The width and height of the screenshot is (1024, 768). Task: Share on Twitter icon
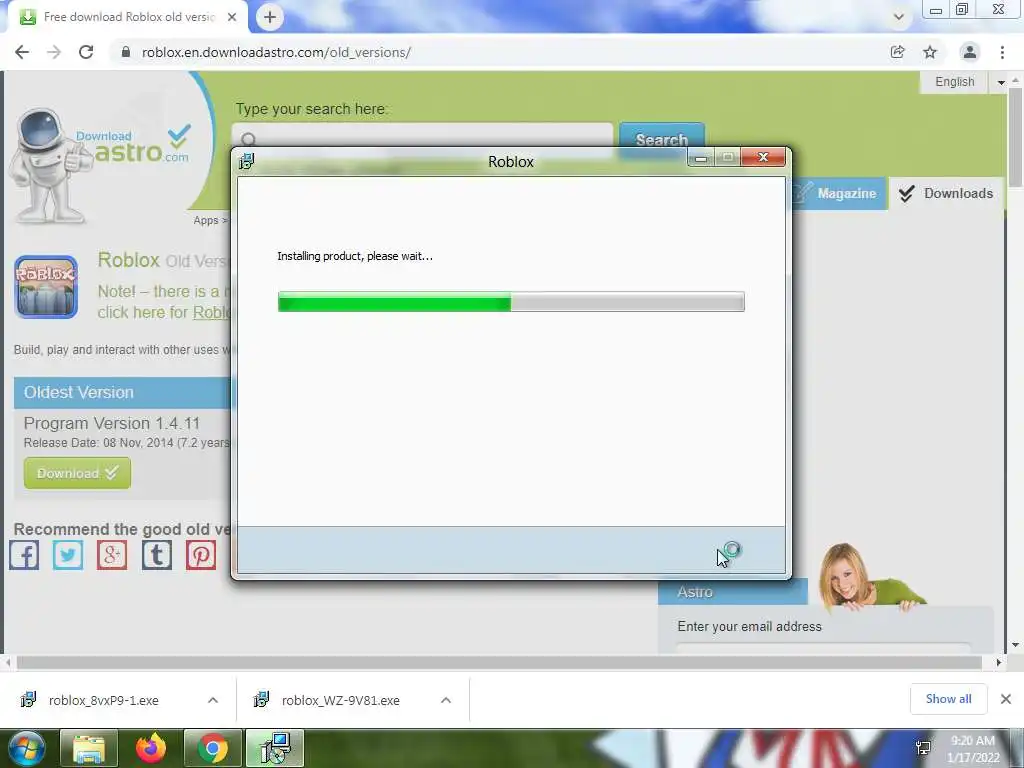[68, 555]
